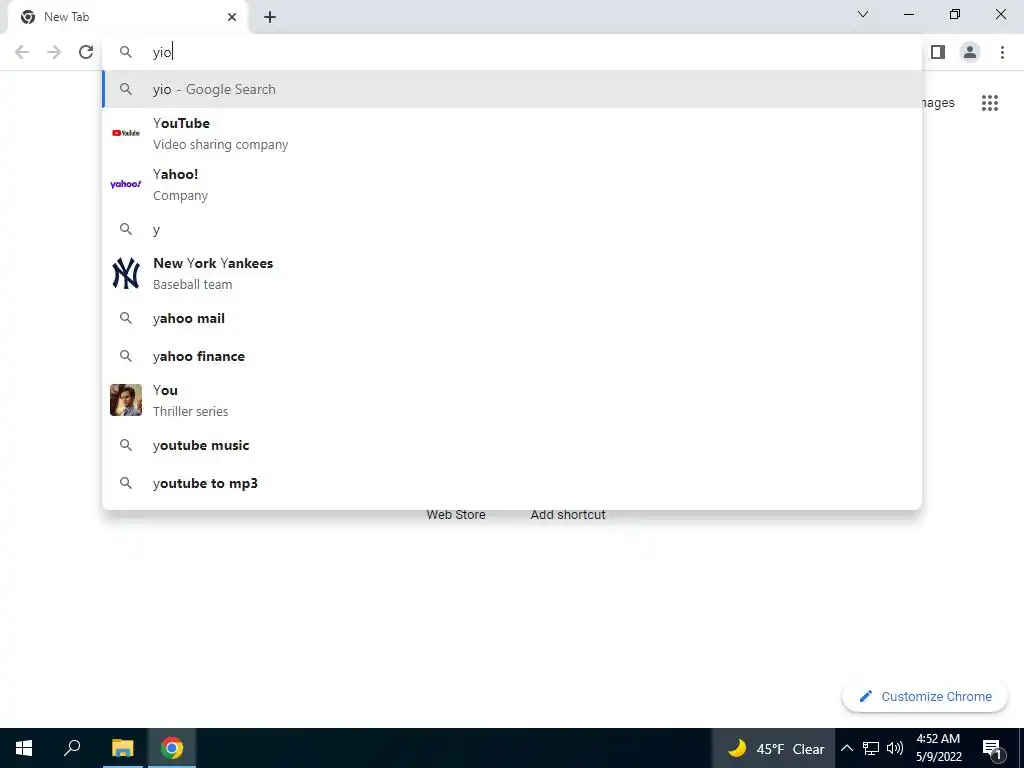Viewport: 1024px width, 768px height.
Task: Open the volume tray icon
Action: [x=895, y=748]
